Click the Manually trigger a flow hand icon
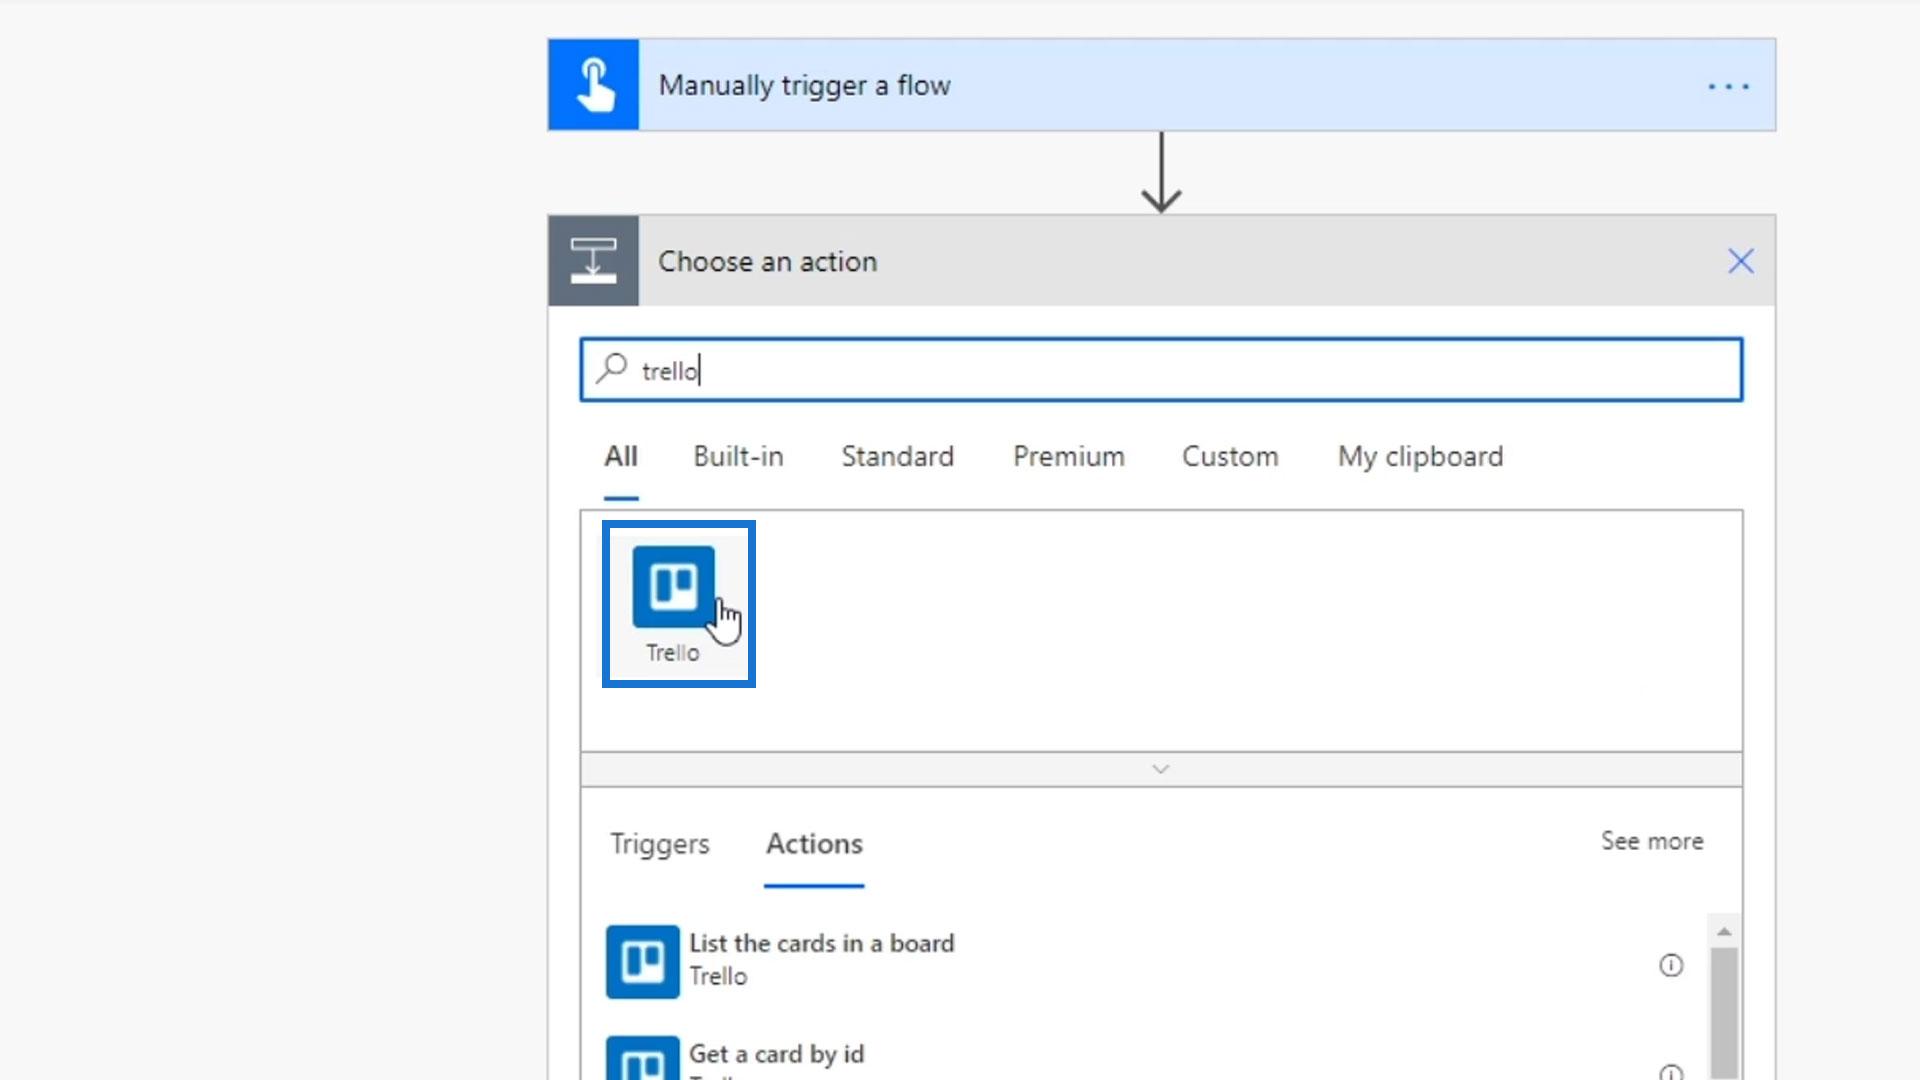Screen dimensions: 1920x1080 (593, 85)
